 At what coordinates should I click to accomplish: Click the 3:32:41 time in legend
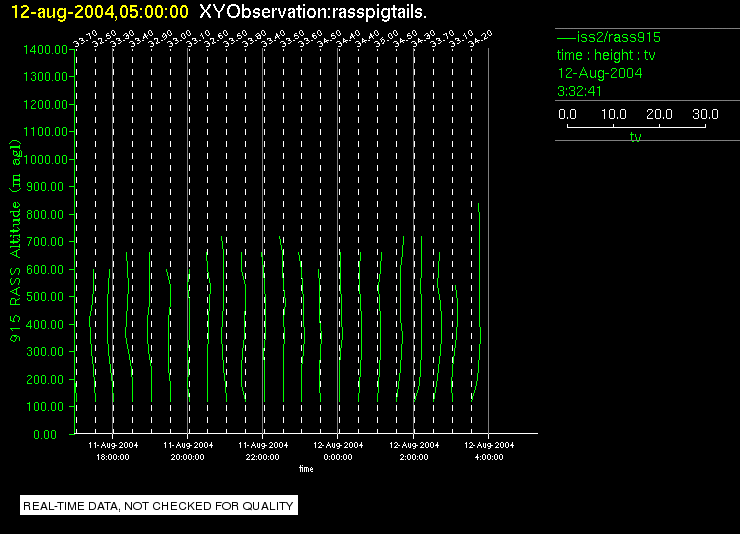580,91
